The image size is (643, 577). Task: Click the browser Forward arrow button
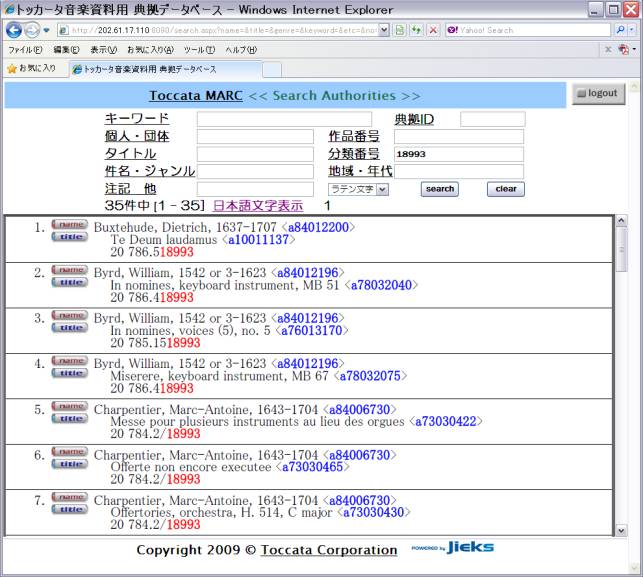coord(32,30)
